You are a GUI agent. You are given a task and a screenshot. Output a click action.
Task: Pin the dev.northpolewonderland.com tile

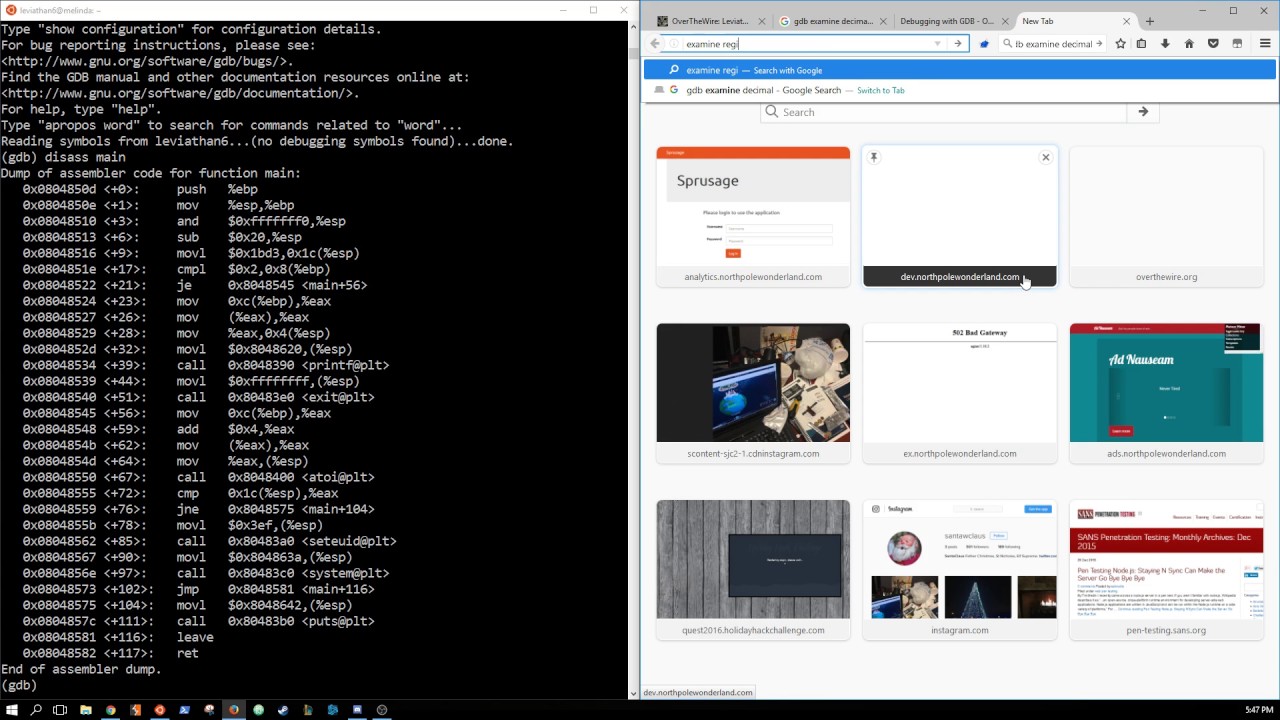874,157
